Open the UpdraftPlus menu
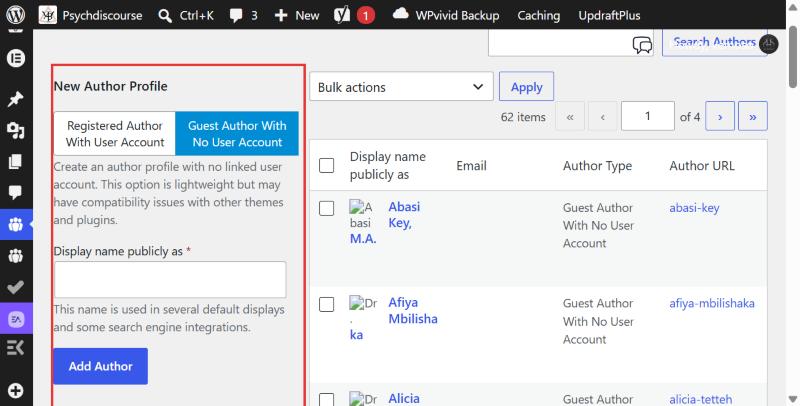This screenshot has width=800, height=406. [x=609, y=16]
